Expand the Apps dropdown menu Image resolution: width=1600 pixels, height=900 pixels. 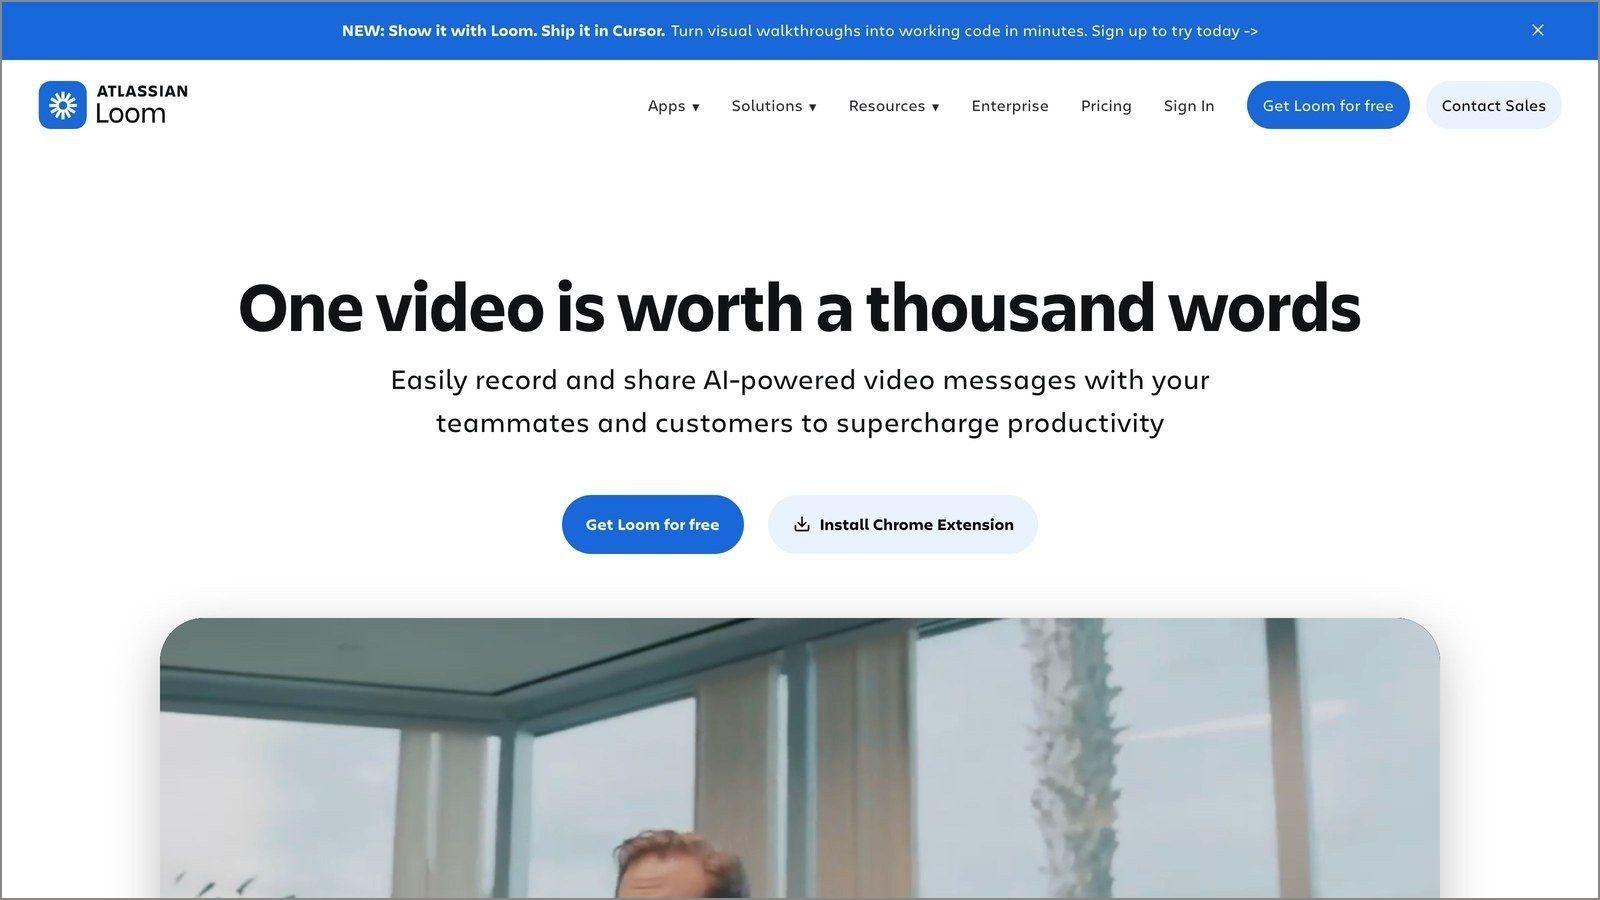coord(673,106)
